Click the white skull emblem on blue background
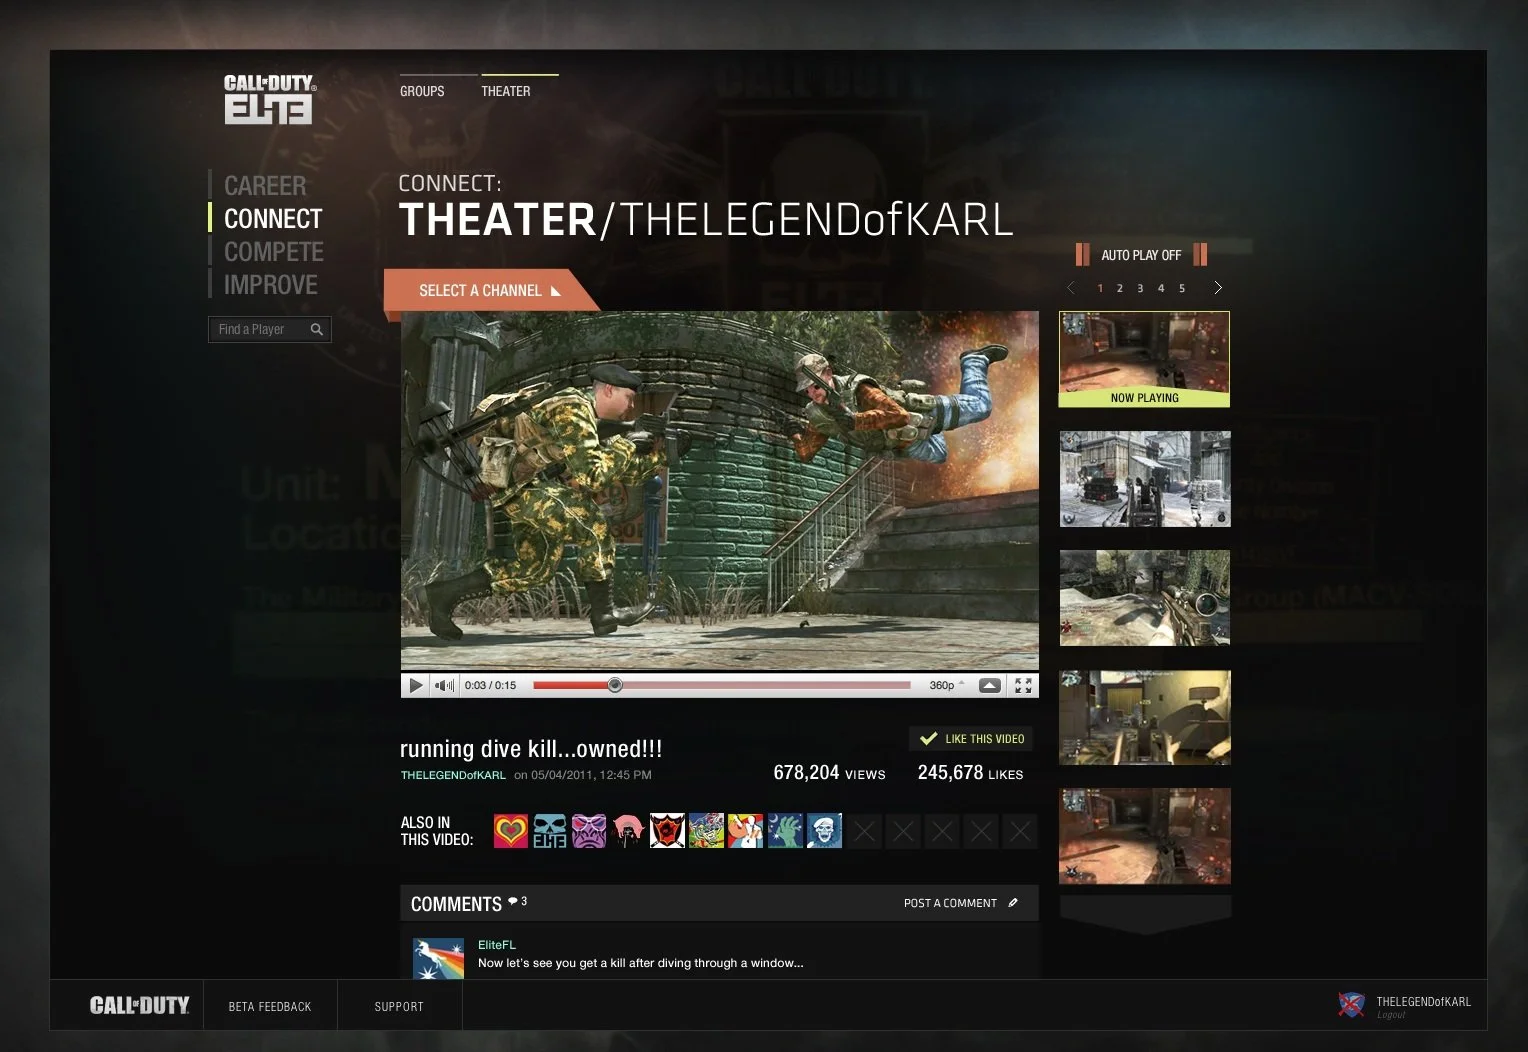The image size is (1528, 1052). point(824,831)
